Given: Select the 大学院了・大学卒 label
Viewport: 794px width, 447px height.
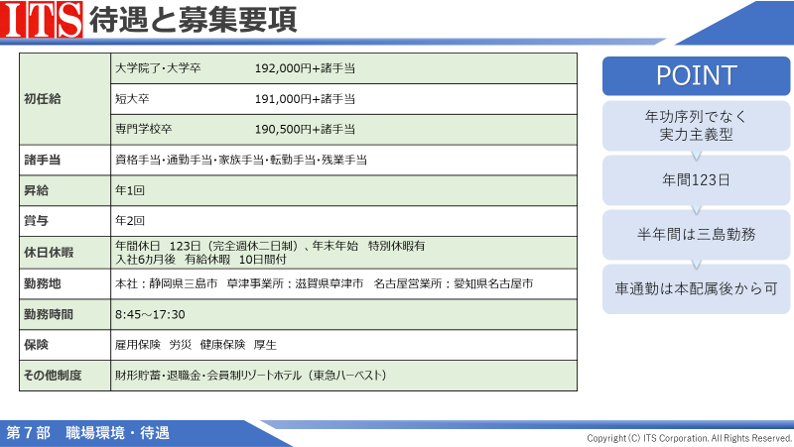Looking at the screenshot, I should coord(158,68).
